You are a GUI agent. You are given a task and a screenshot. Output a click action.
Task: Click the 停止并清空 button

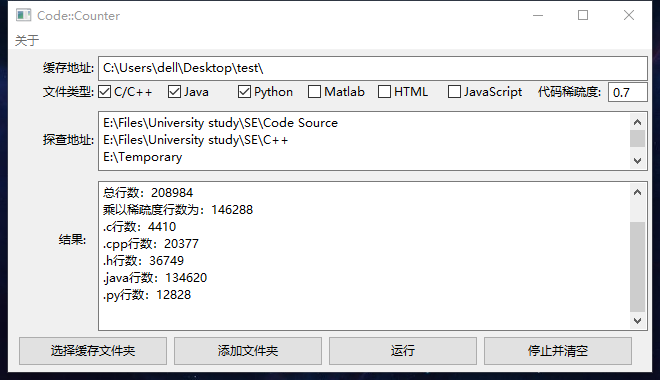[558, 351]
